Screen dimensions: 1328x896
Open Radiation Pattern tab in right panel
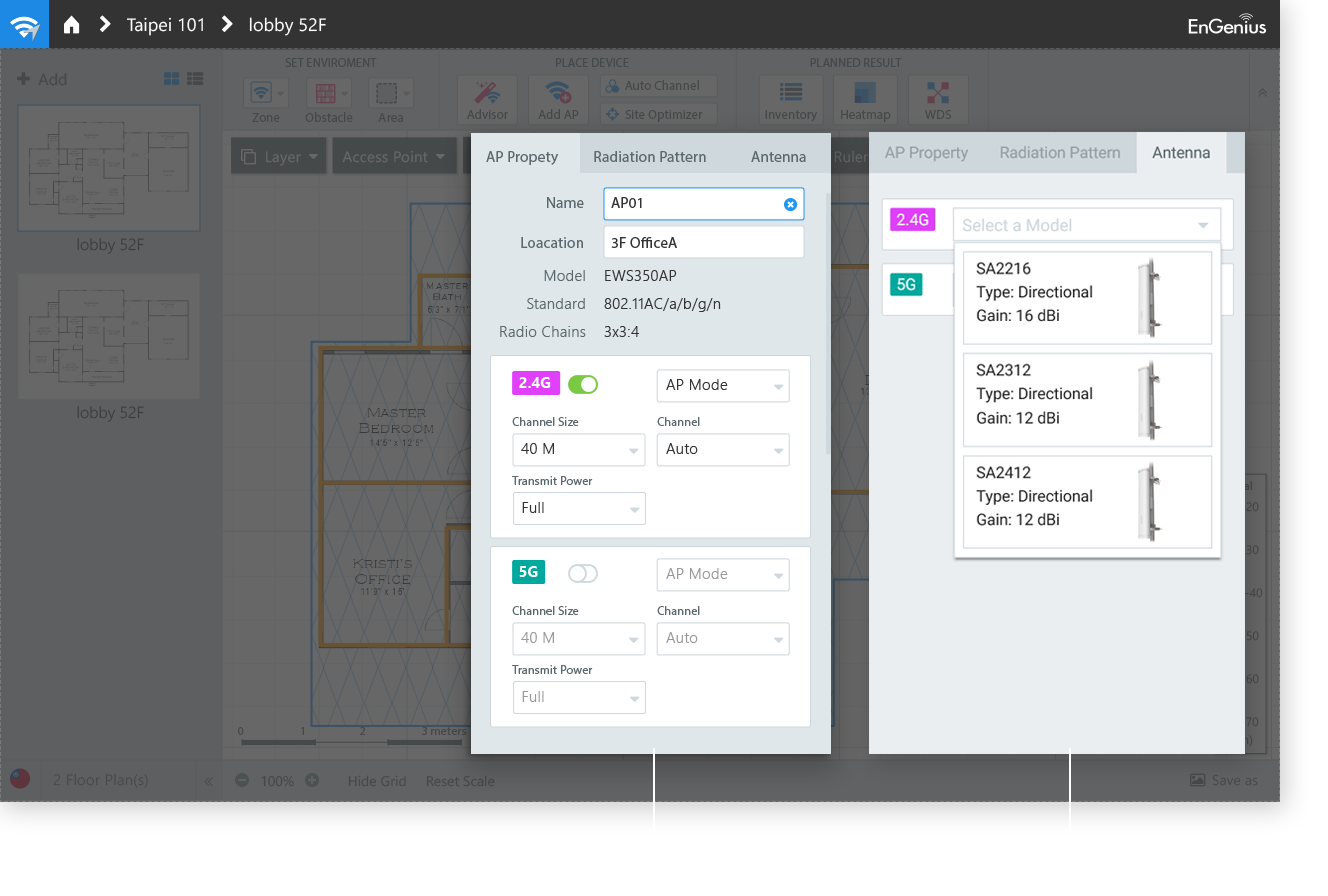click(x=1060, y=153)
